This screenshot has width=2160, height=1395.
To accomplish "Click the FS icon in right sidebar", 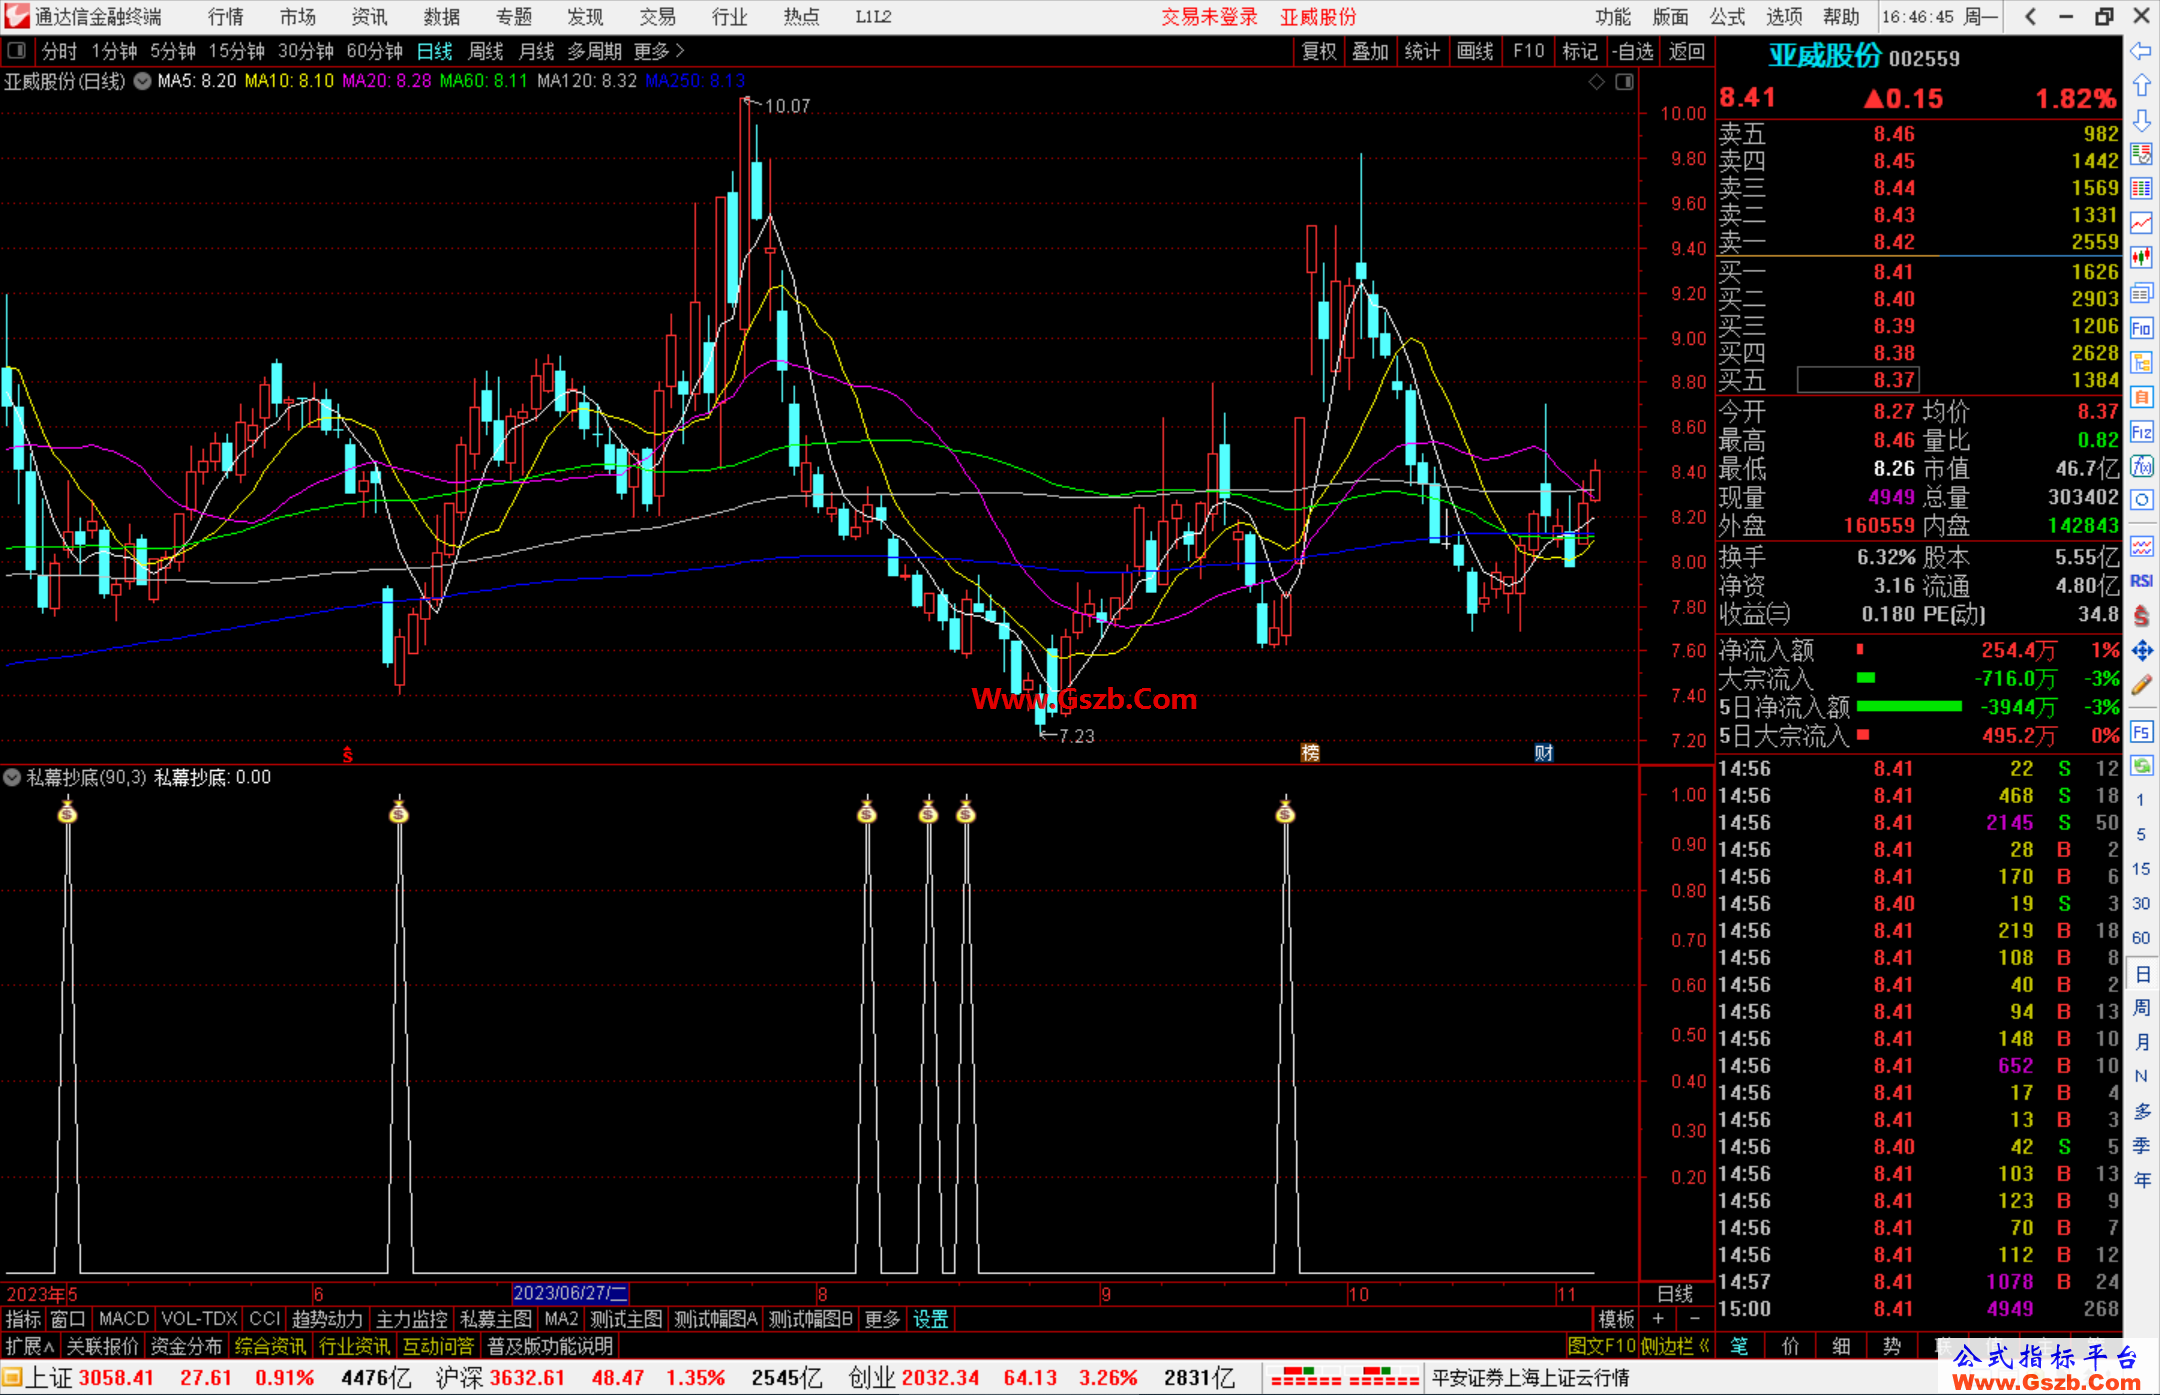I will (2141, 732).
